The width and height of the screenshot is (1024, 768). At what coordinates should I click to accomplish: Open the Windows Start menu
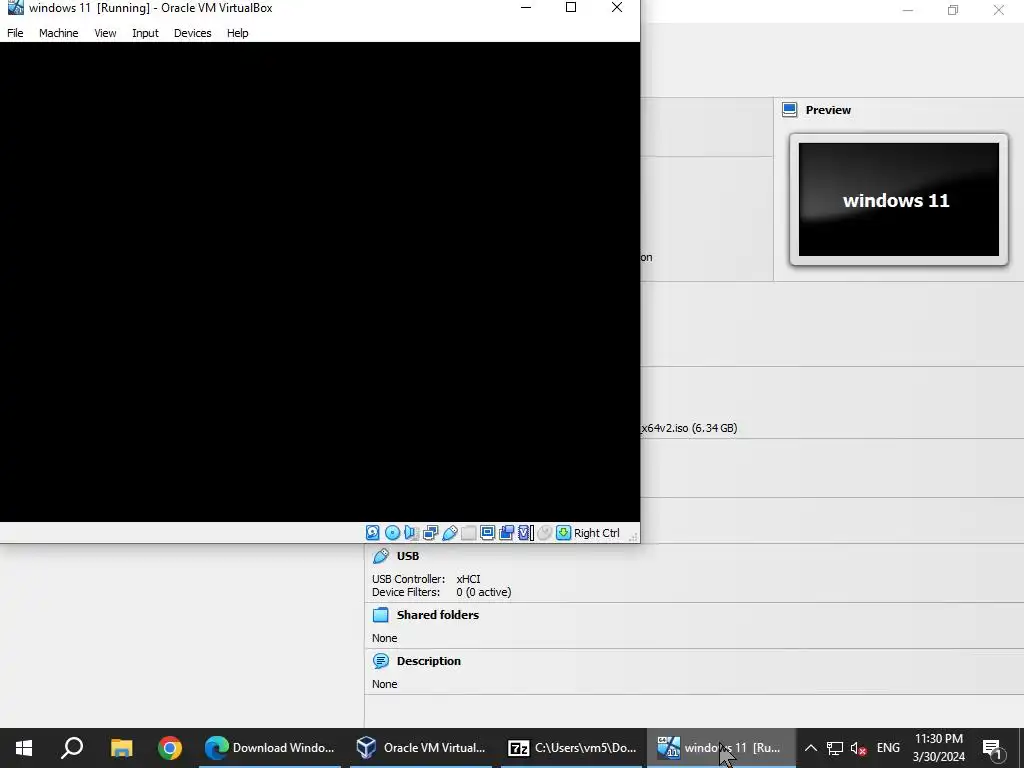[x=24, y=748]
